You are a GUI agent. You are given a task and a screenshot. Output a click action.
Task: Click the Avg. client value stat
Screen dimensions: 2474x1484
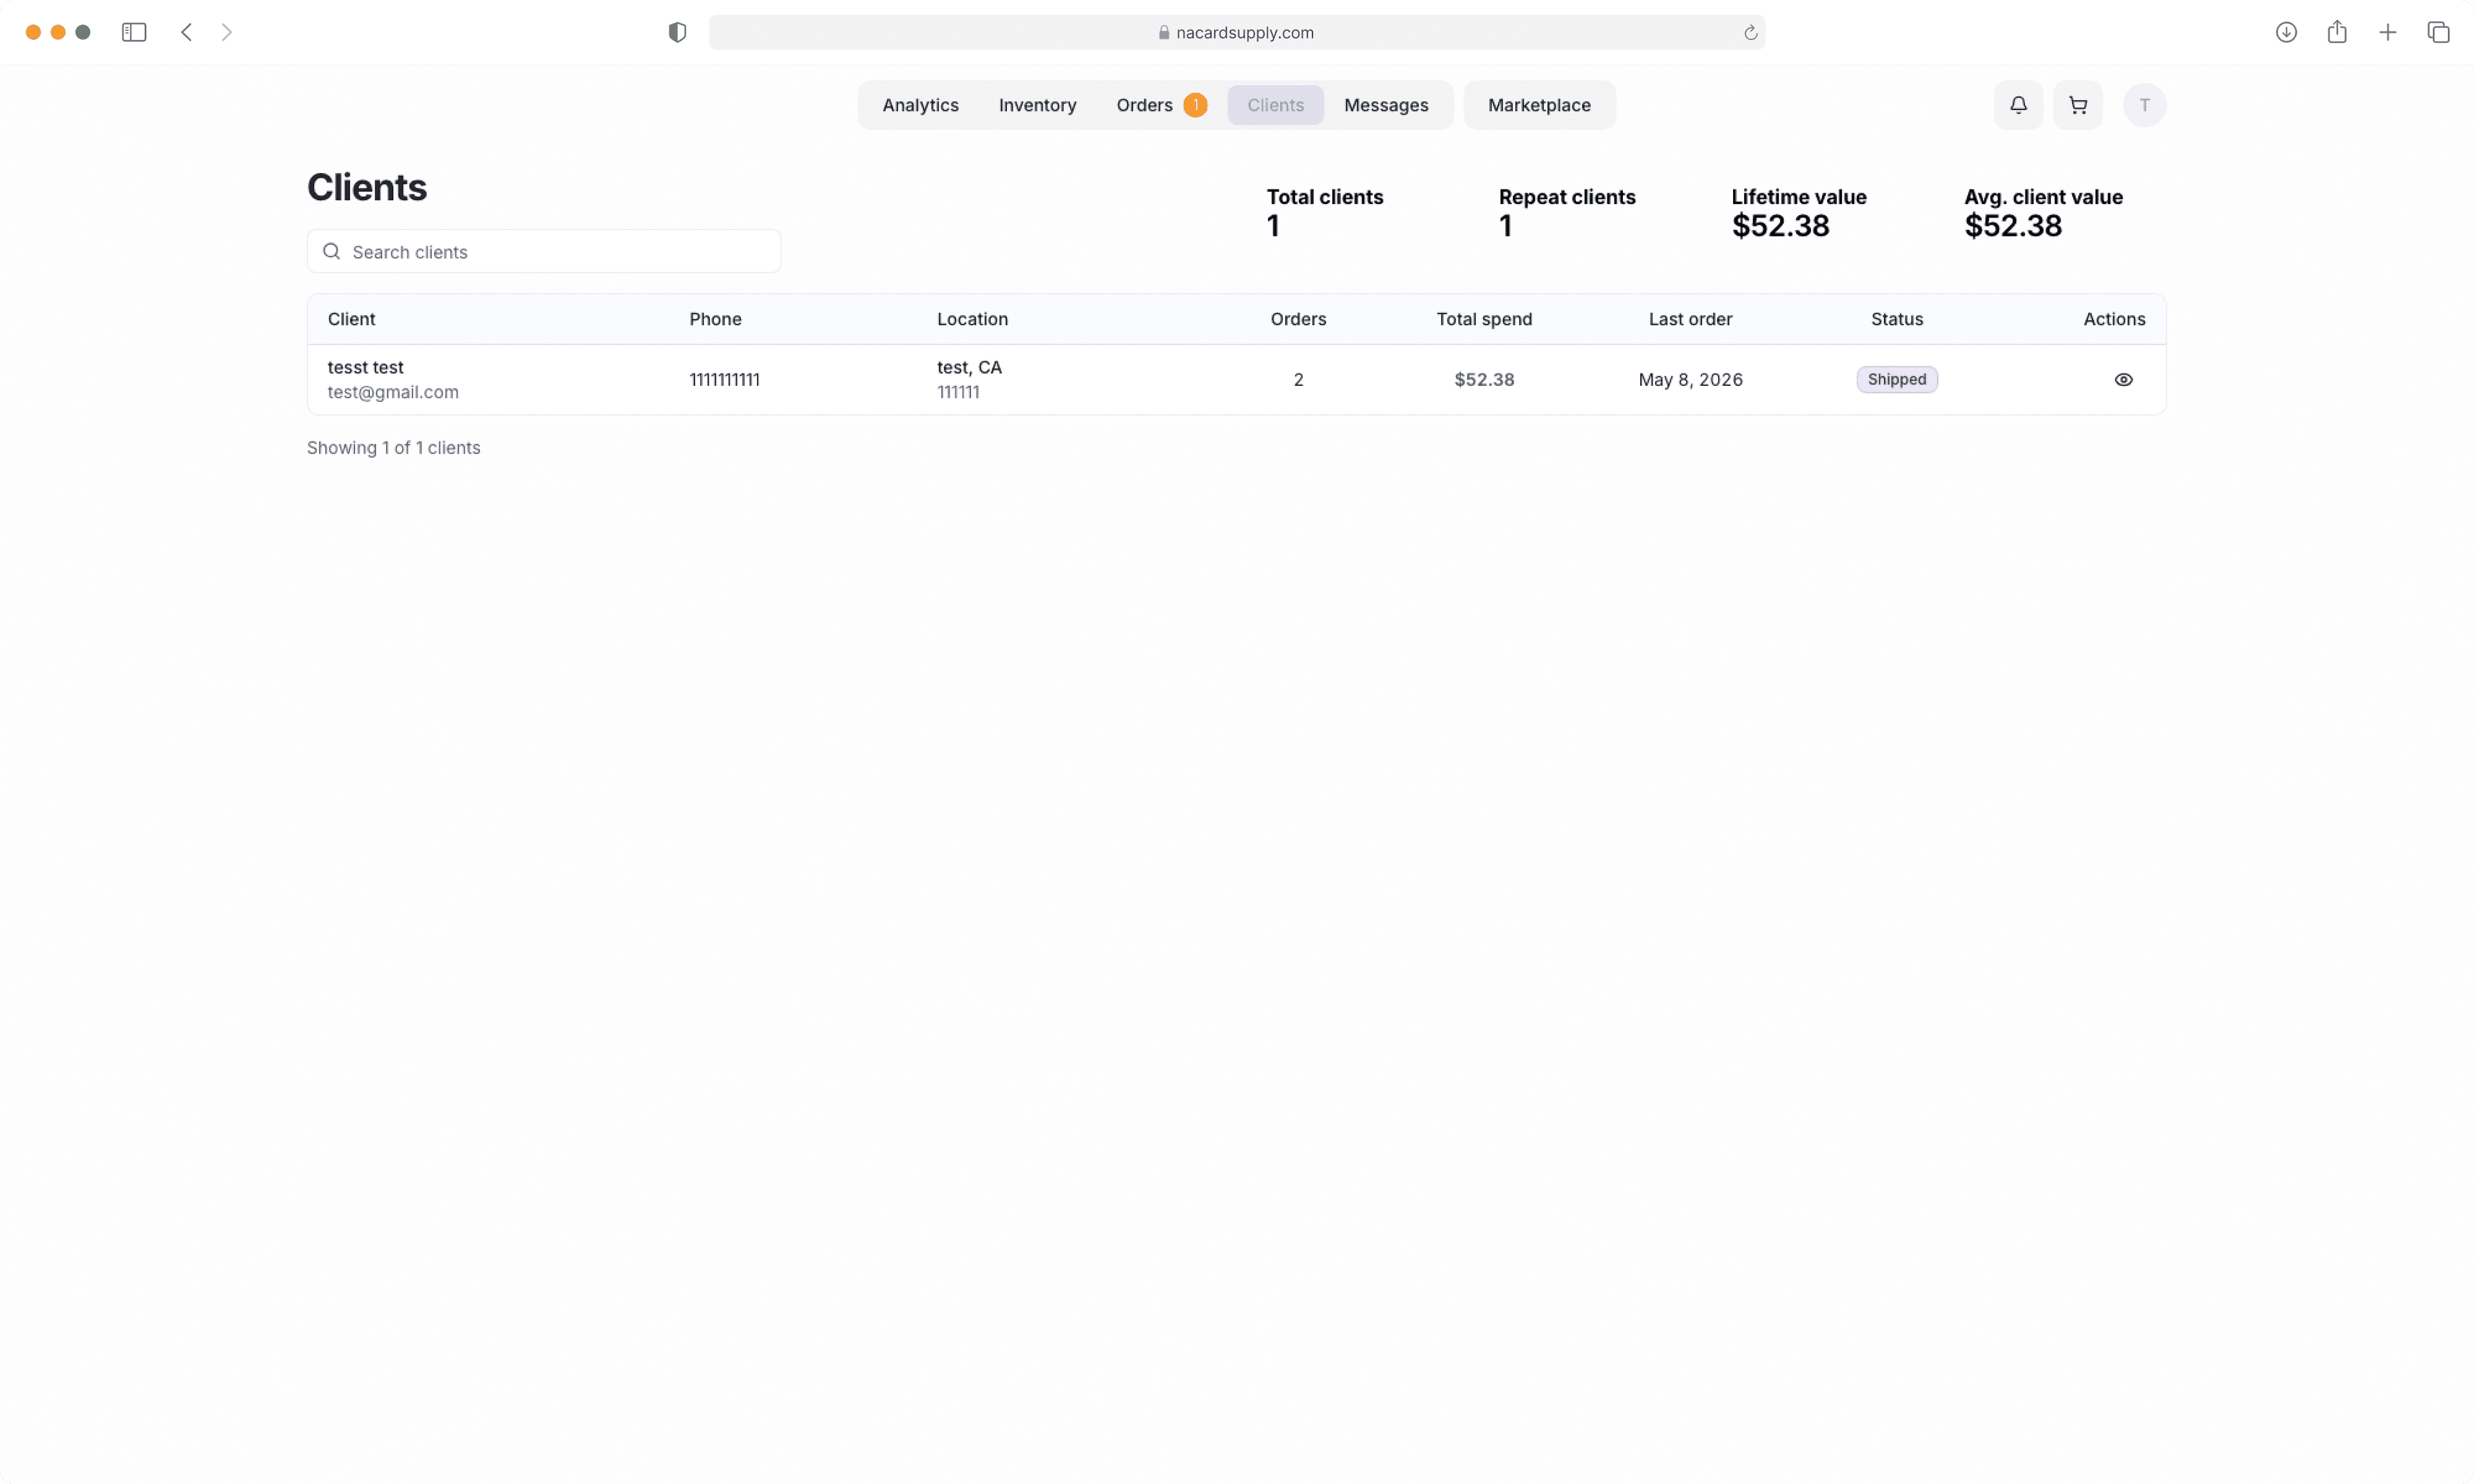click(x=2043, y=212)
